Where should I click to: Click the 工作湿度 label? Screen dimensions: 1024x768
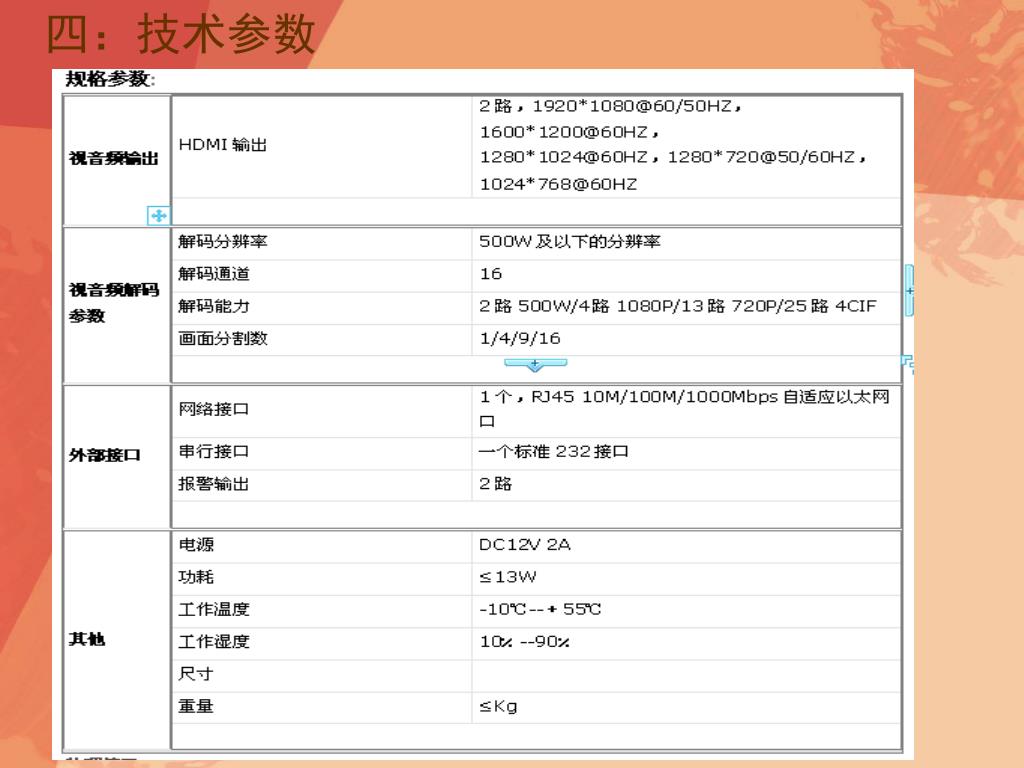(214, 641)
